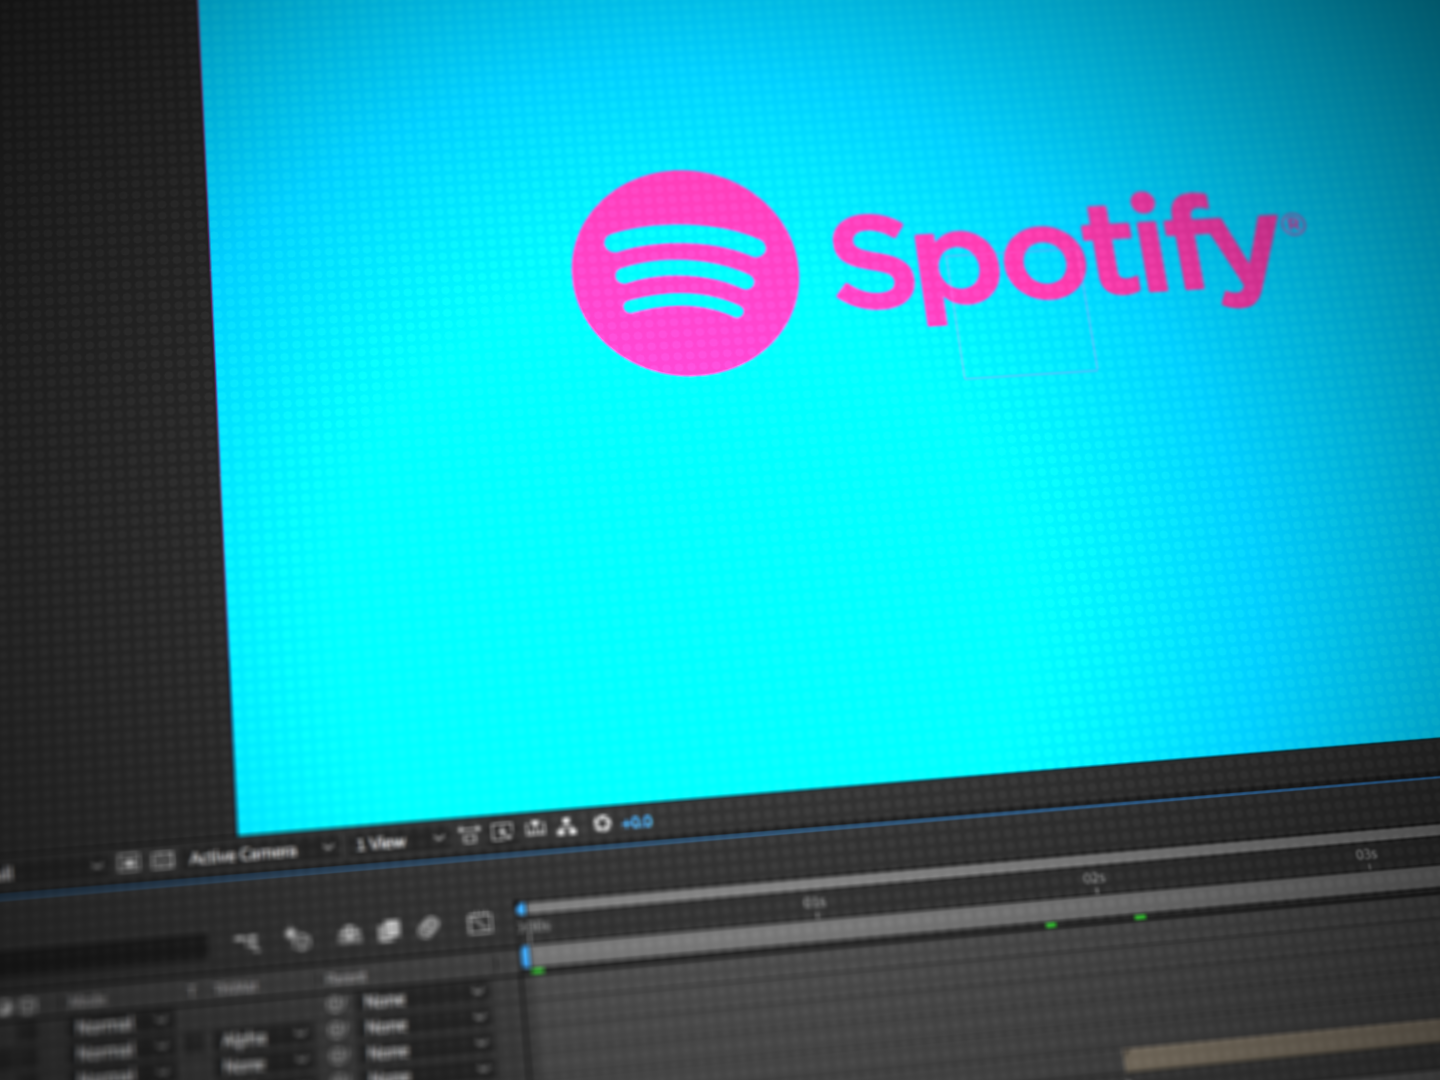
Task: Click the 02s mark on the time ruler
Action: point(1094,879)
